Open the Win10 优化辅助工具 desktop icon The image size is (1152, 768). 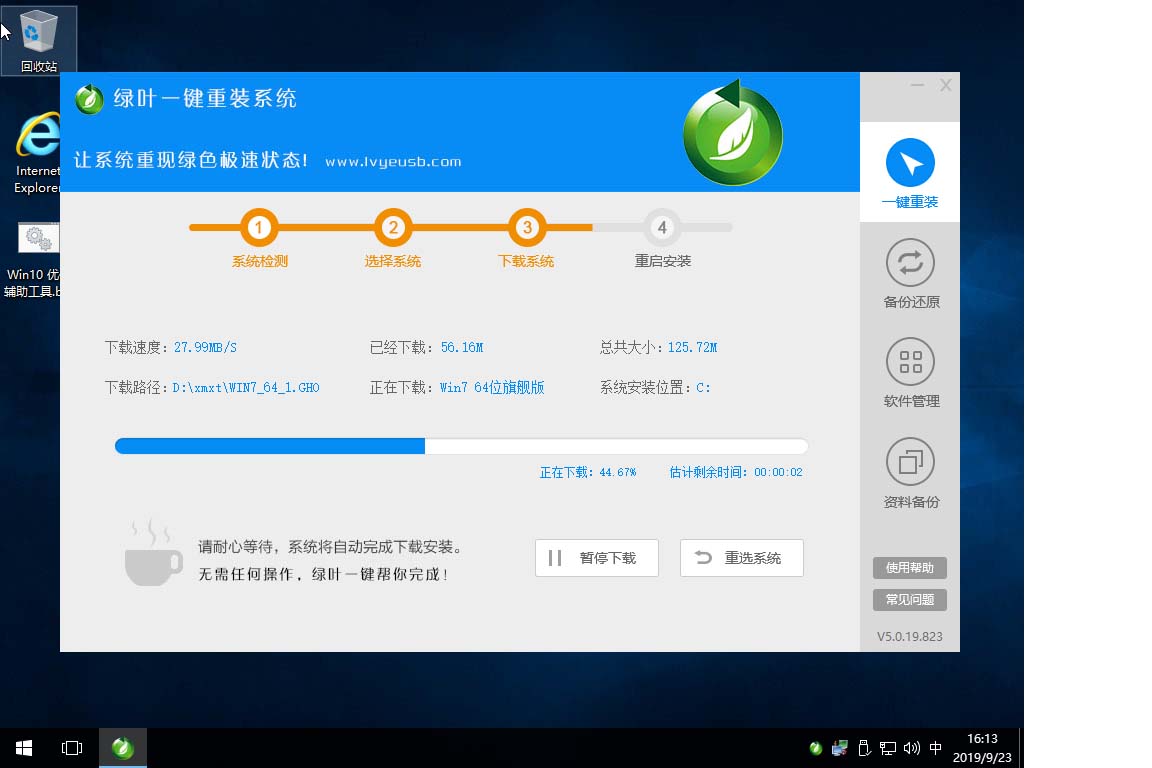32,260
